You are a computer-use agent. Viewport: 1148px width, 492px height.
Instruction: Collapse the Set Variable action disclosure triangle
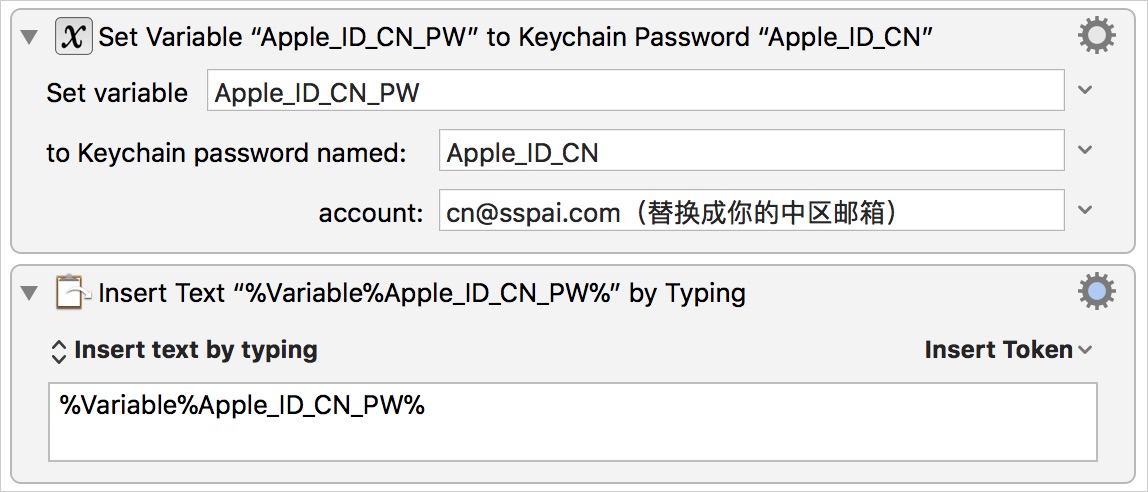point(30,38)
